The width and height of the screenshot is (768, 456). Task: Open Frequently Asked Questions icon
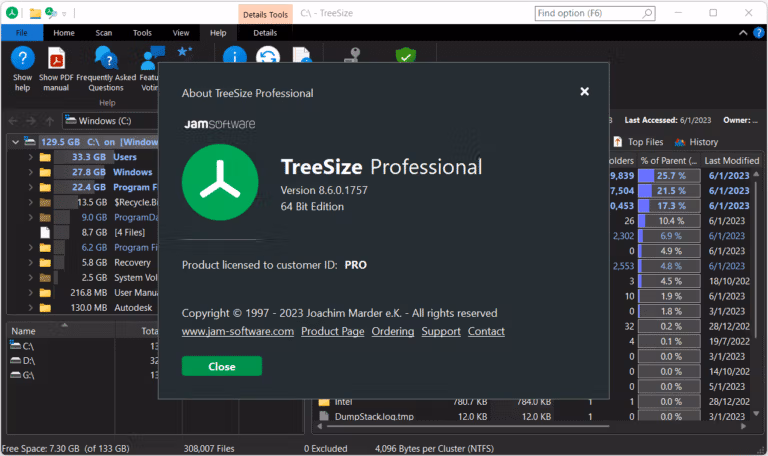point(106,58)
